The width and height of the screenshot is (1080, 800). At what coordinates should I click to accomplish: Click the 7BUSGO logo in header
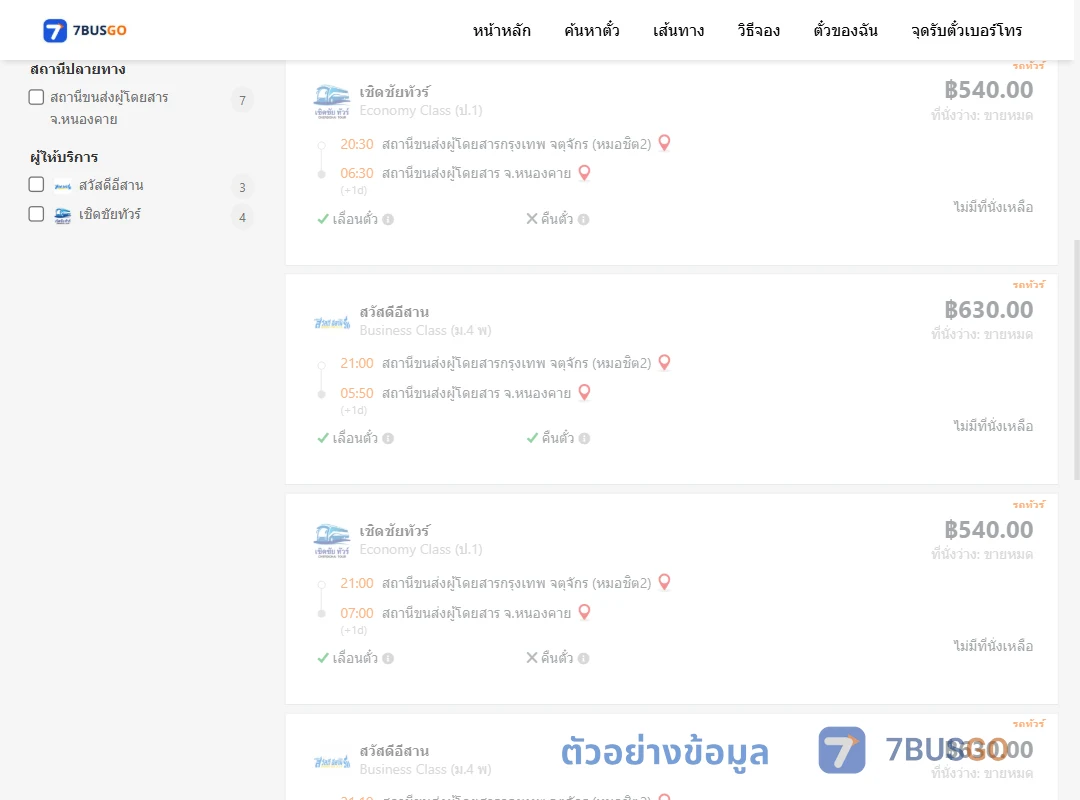85,30
